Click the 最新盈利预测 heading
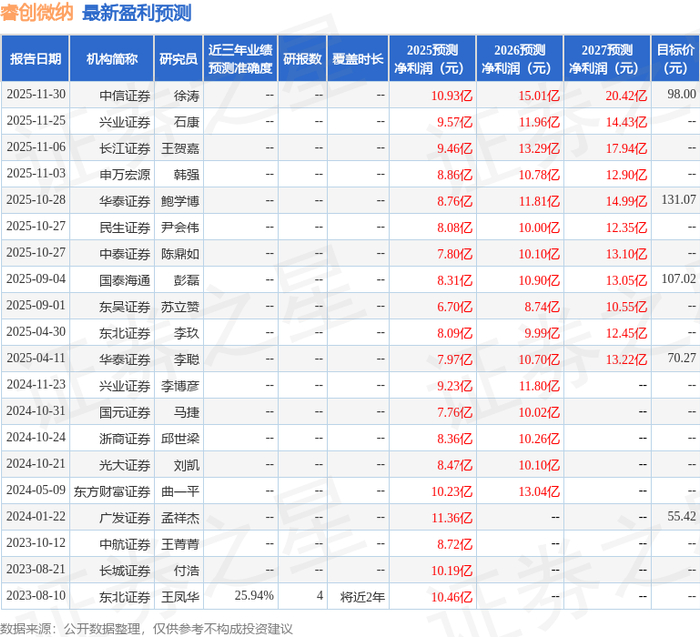 (137, 12)
